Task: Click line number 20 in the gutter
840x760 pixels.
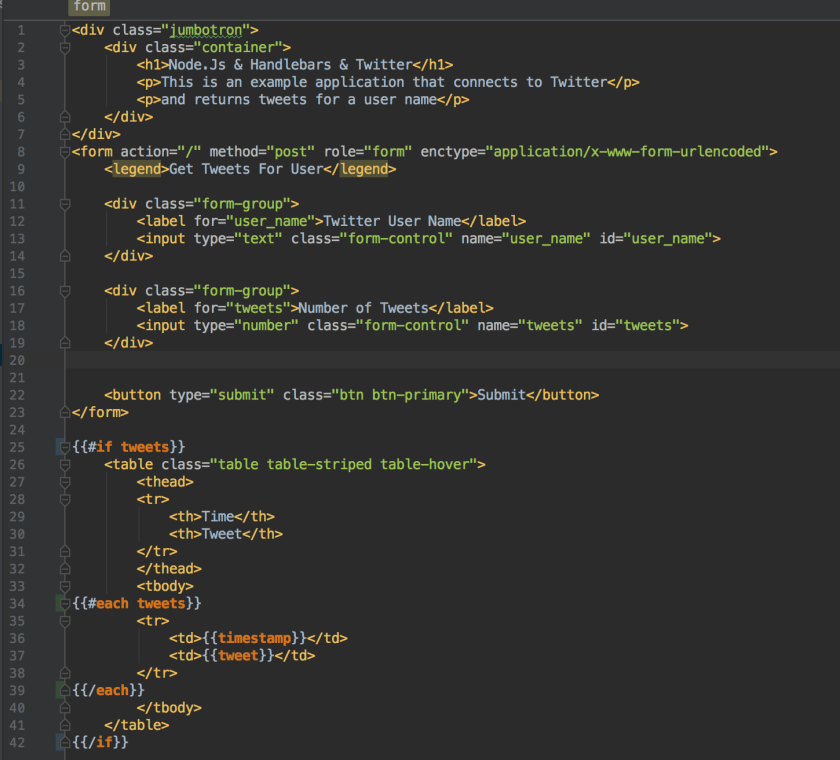Action: point(17,360)
